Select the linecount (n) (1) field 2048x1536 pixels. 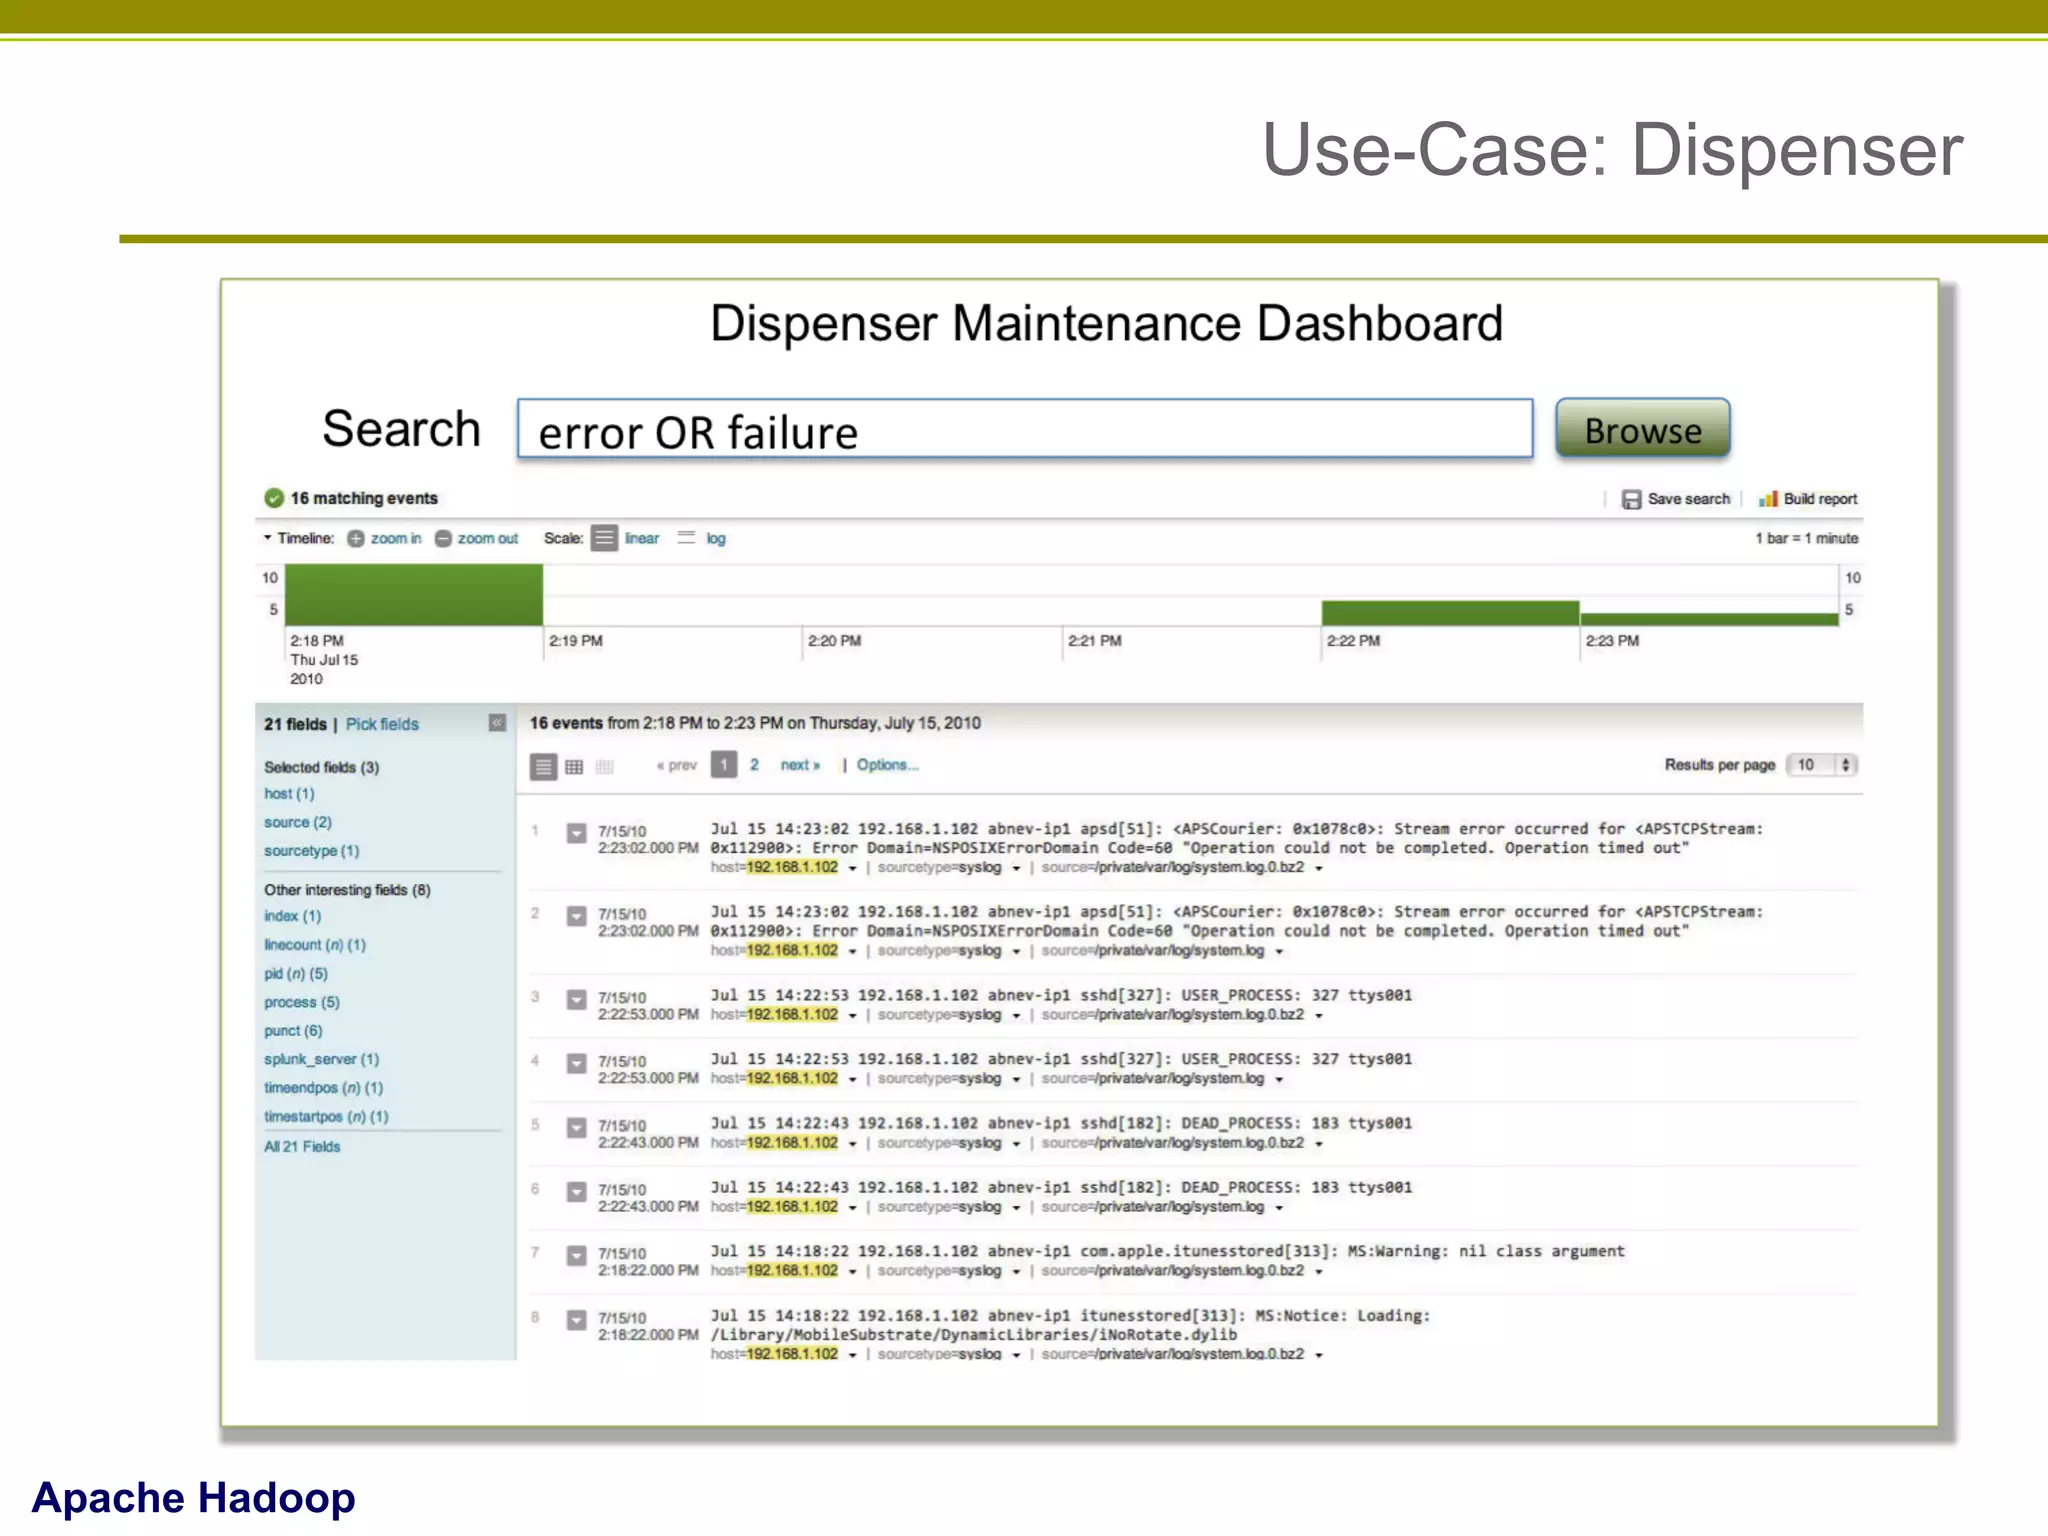pyautogui.click(x=315, y=945)
